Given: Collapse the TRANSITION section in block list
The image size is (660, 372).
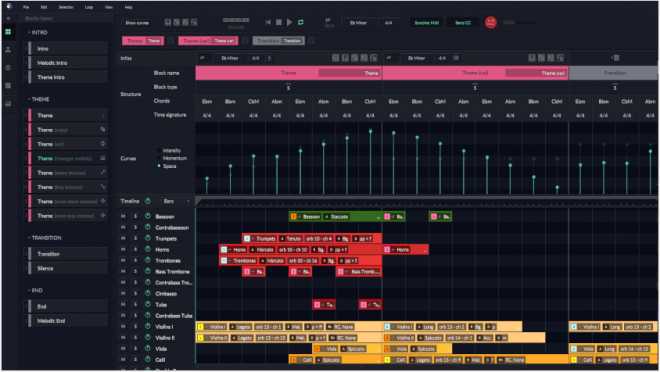Looking at the screenshot, I should [29, 238].
